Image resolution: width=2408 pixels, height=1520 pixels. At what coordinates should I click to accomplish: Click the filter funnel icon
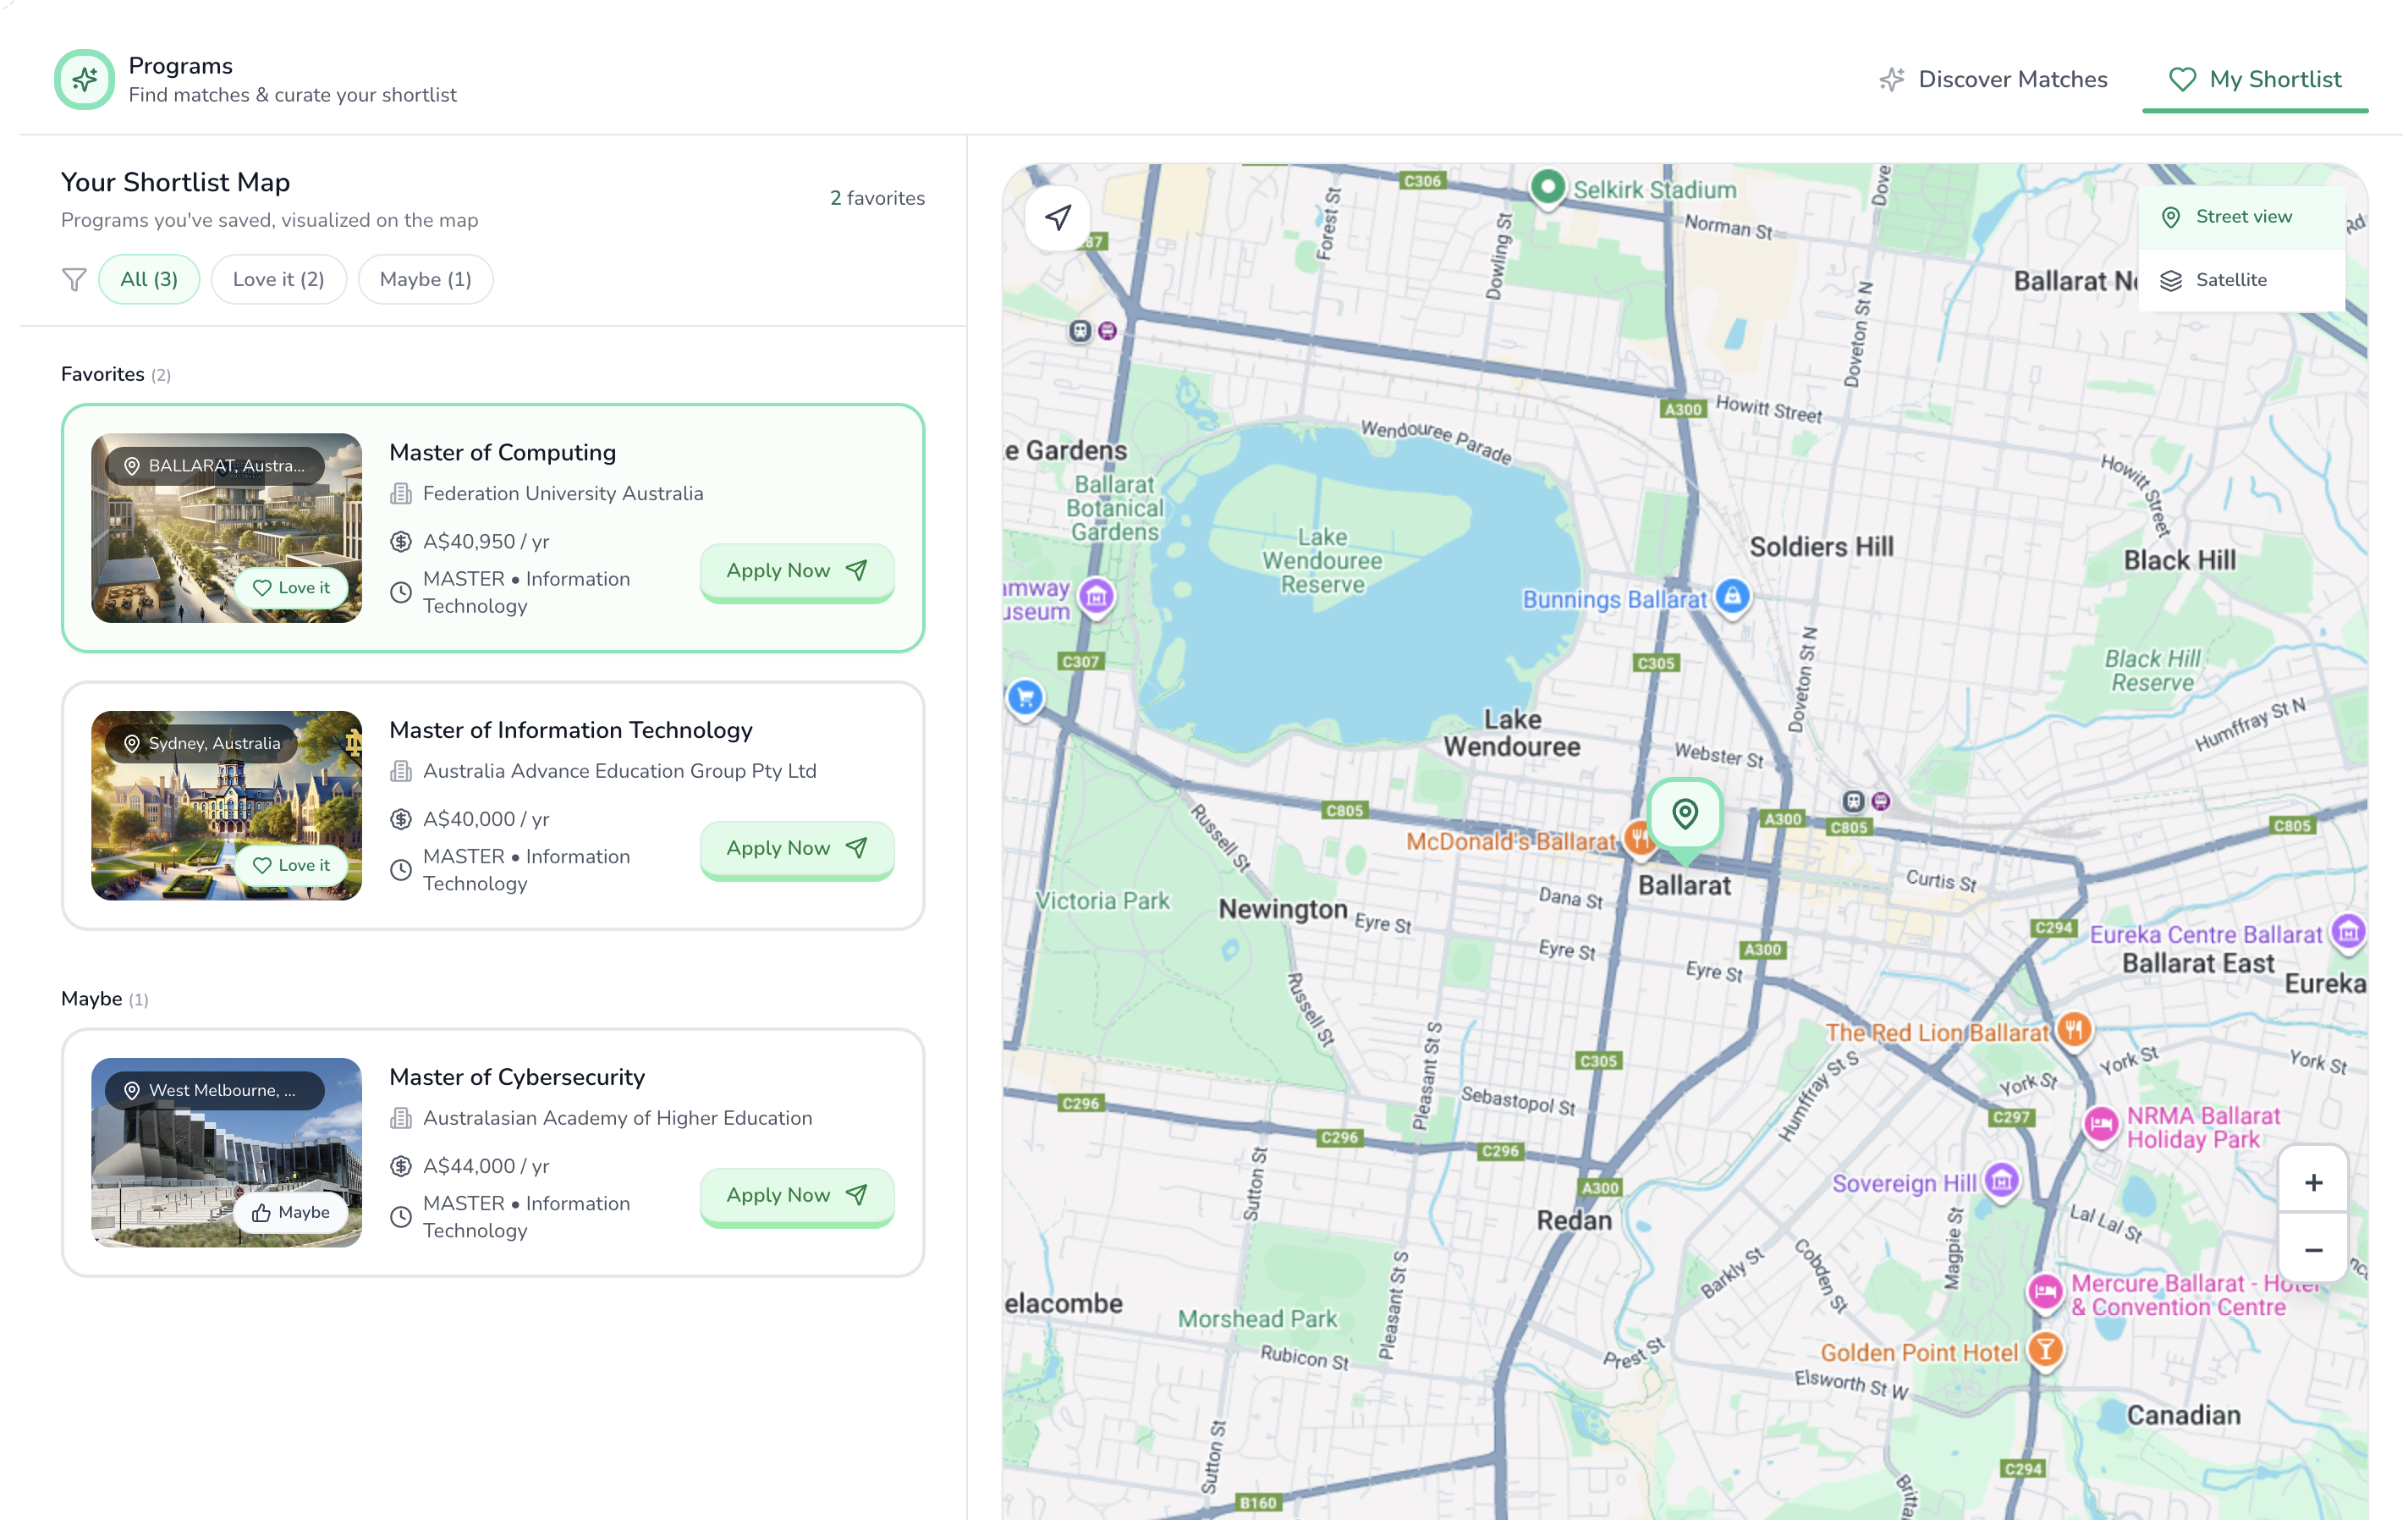click(x=74, y=279)
